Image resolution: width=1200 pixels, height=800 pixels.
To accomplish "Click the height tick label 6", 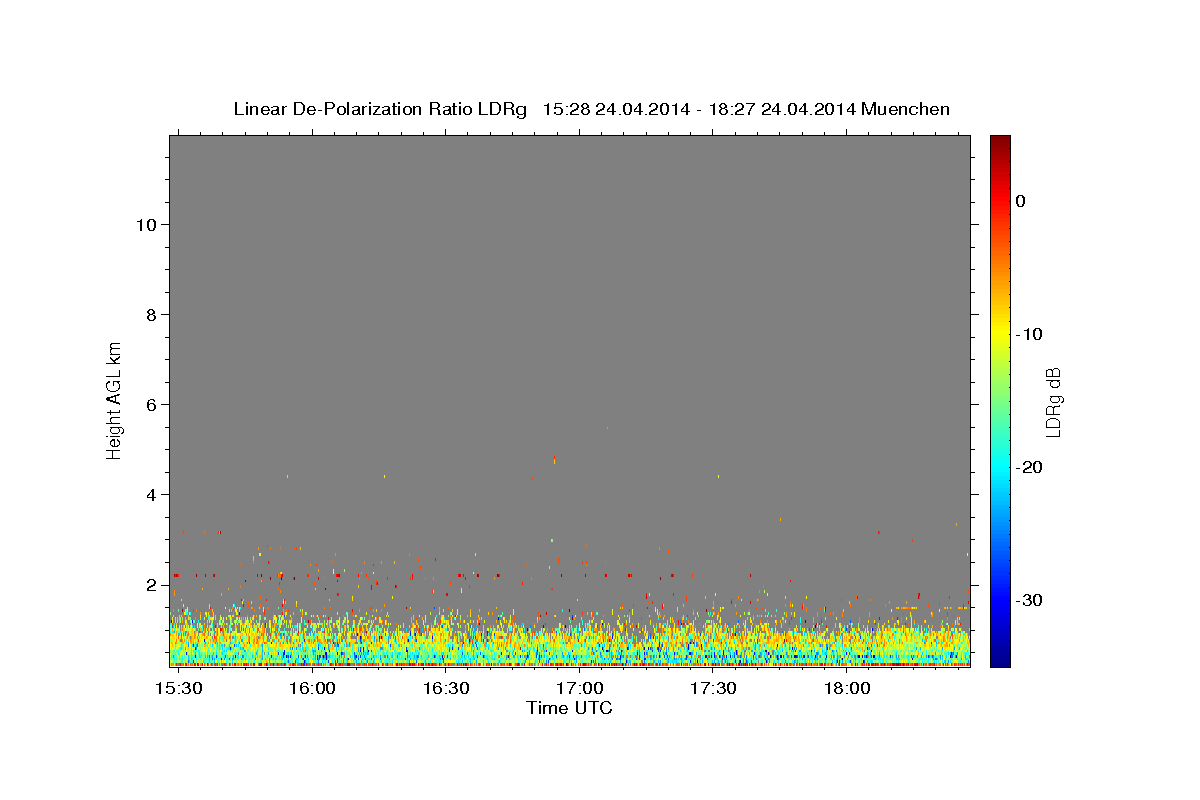I will tap(150, 404).
